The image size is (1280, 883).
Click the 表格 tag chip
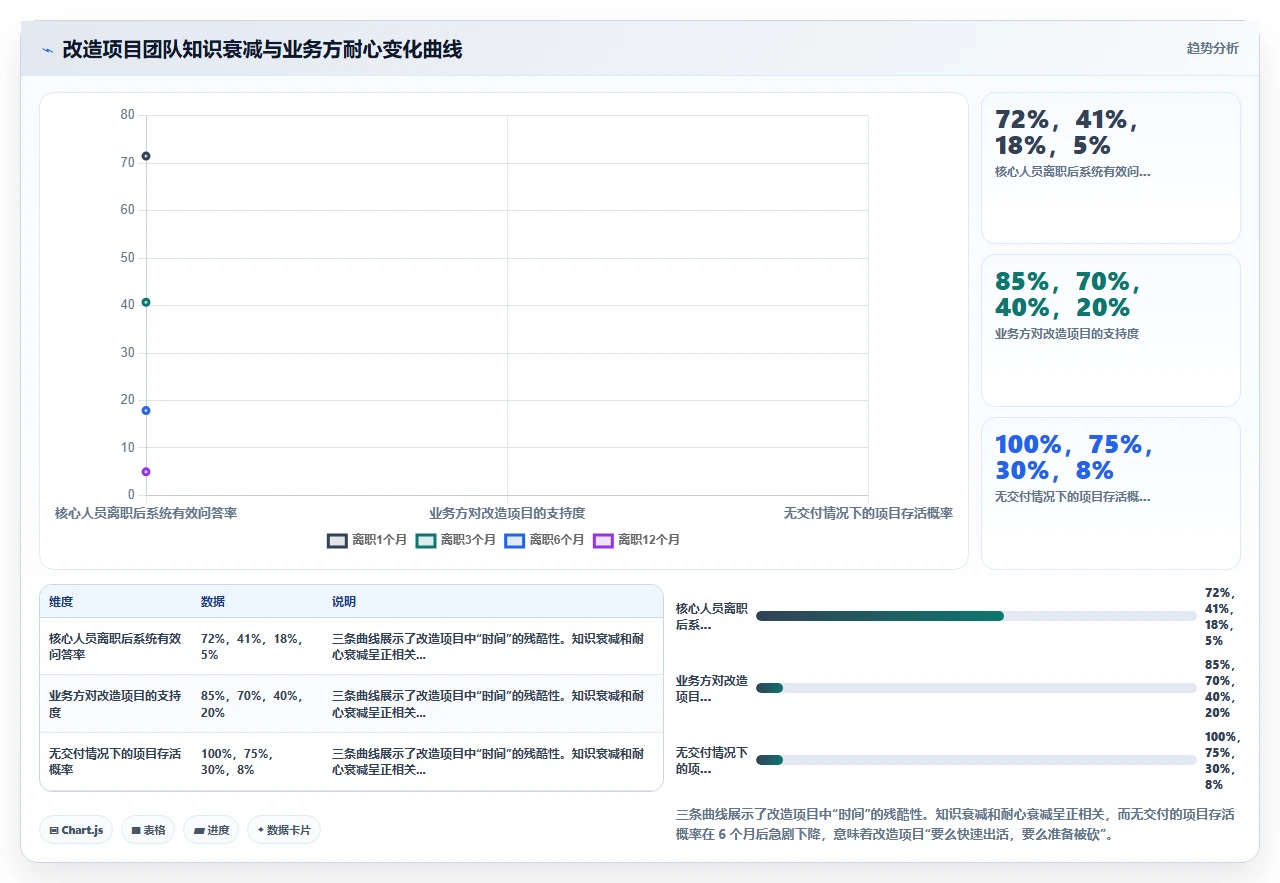click(148, 830)
